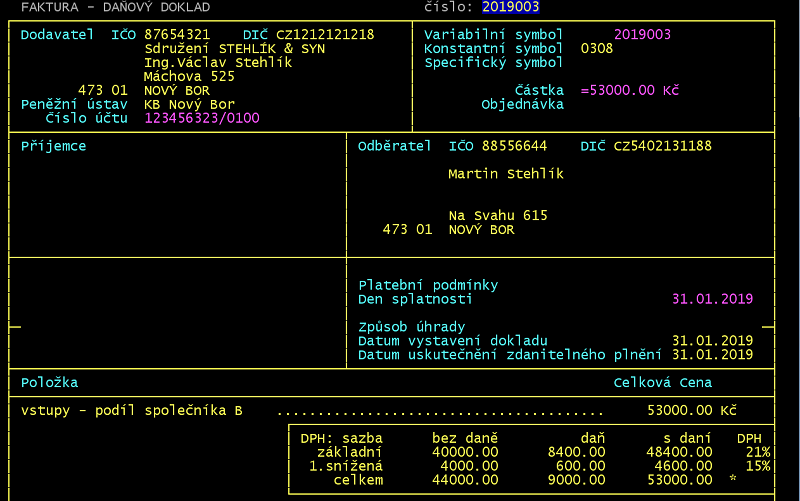Select customer address Na Svahu 615
800x501 pixels.
pos(497,216)
